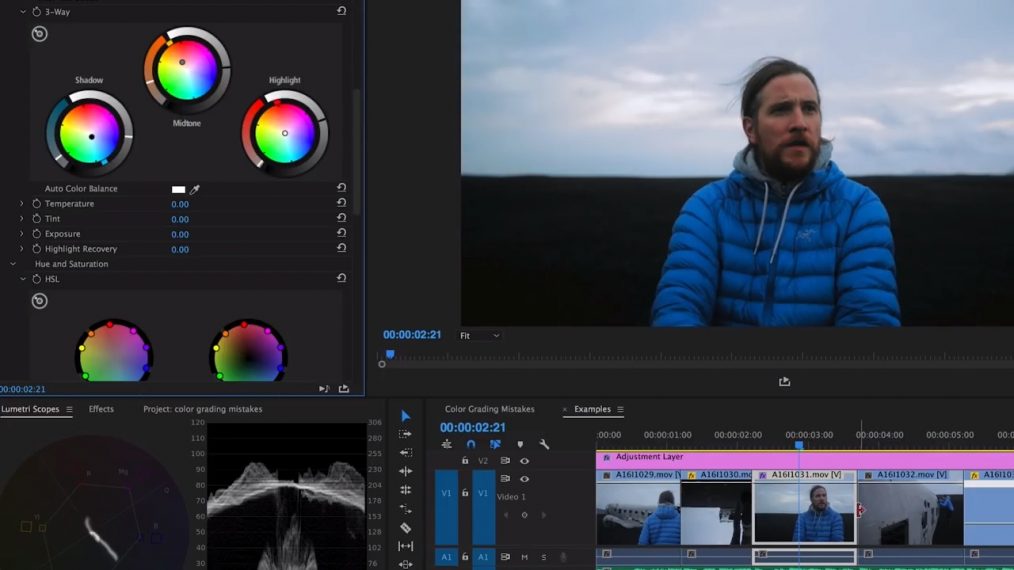Click V2 sync lock icon
1014x570 pixels.
tap(505, 461)
